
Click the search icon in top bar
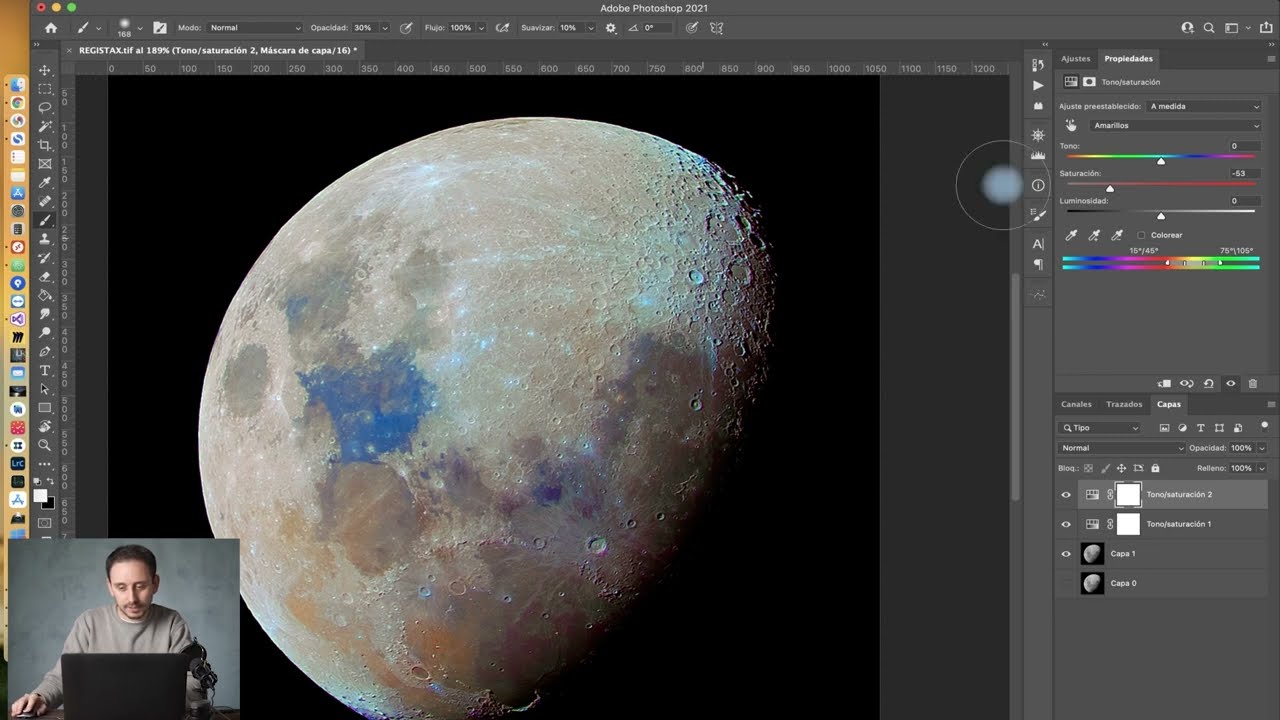pyautogui.click(x=1209, y=28)
